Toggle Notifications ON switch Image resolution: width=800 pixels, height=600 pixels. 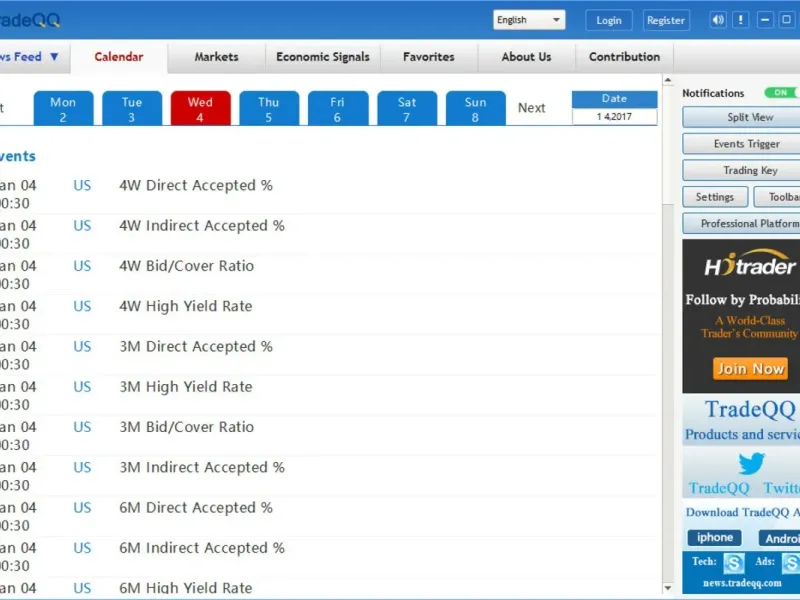tap(782, 93)
